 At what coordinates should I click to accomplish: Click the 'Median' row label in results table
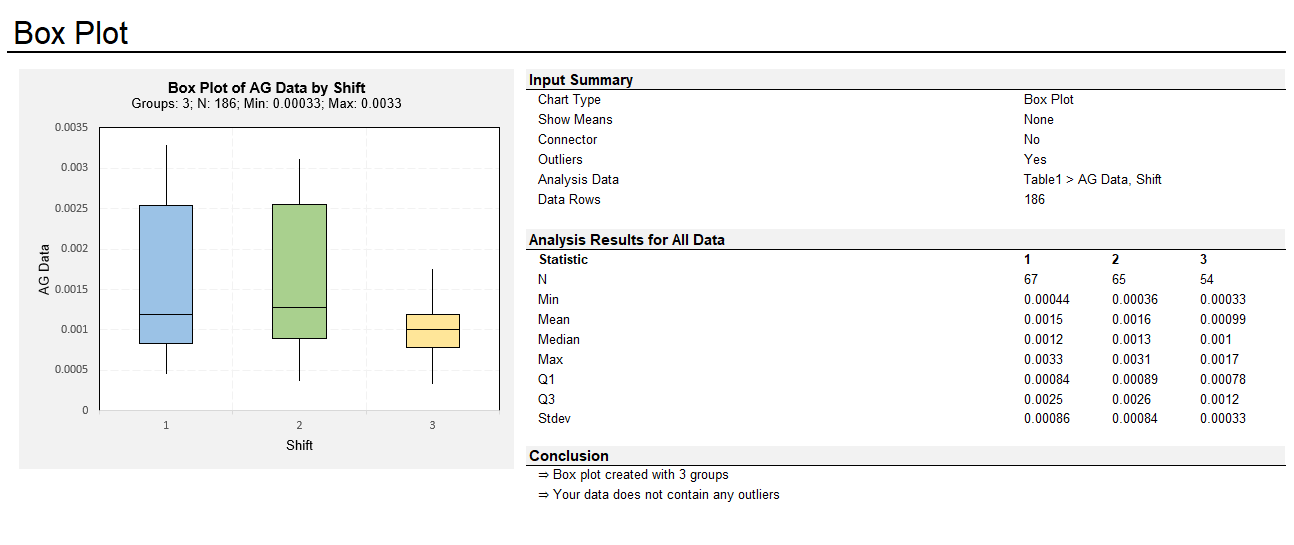point(558,340)
